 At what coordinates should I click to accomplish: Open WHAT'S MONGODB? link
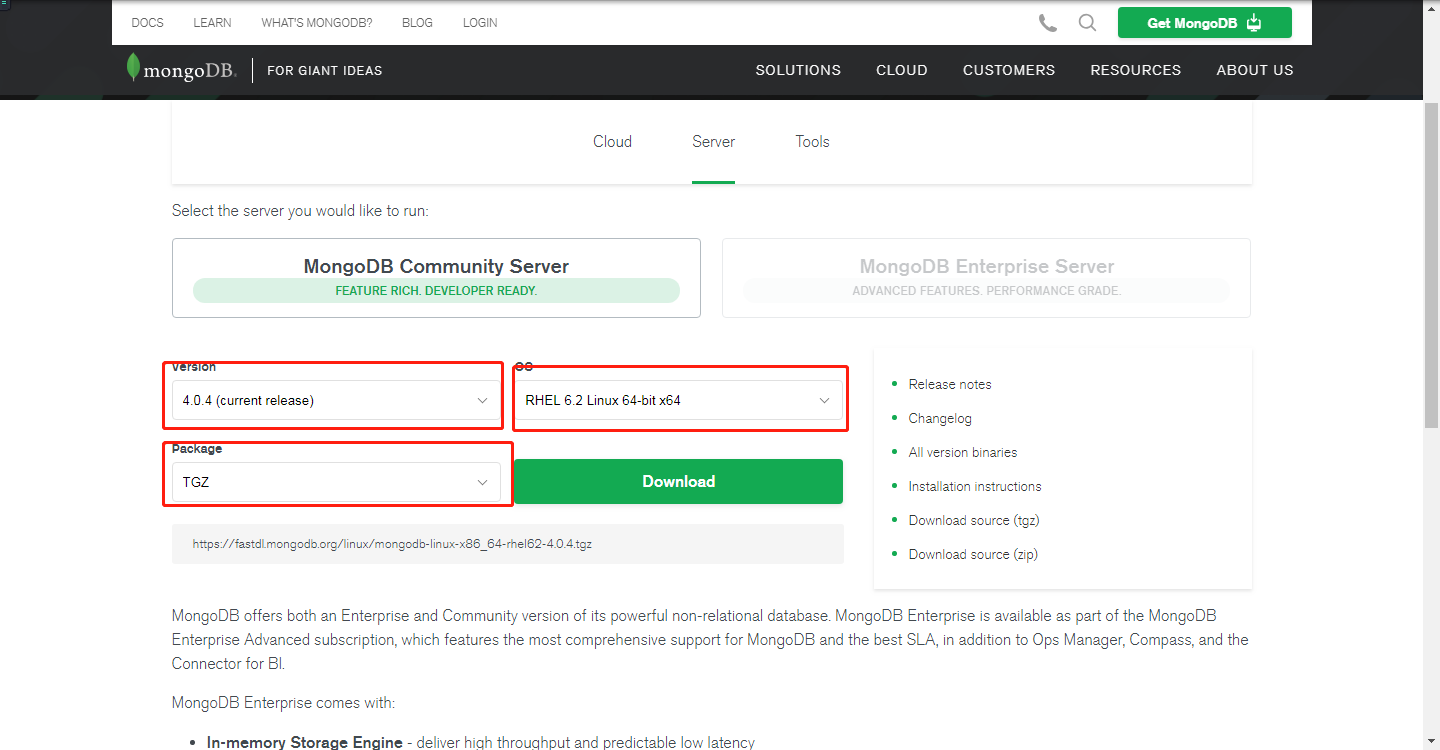tap(317, 23)
